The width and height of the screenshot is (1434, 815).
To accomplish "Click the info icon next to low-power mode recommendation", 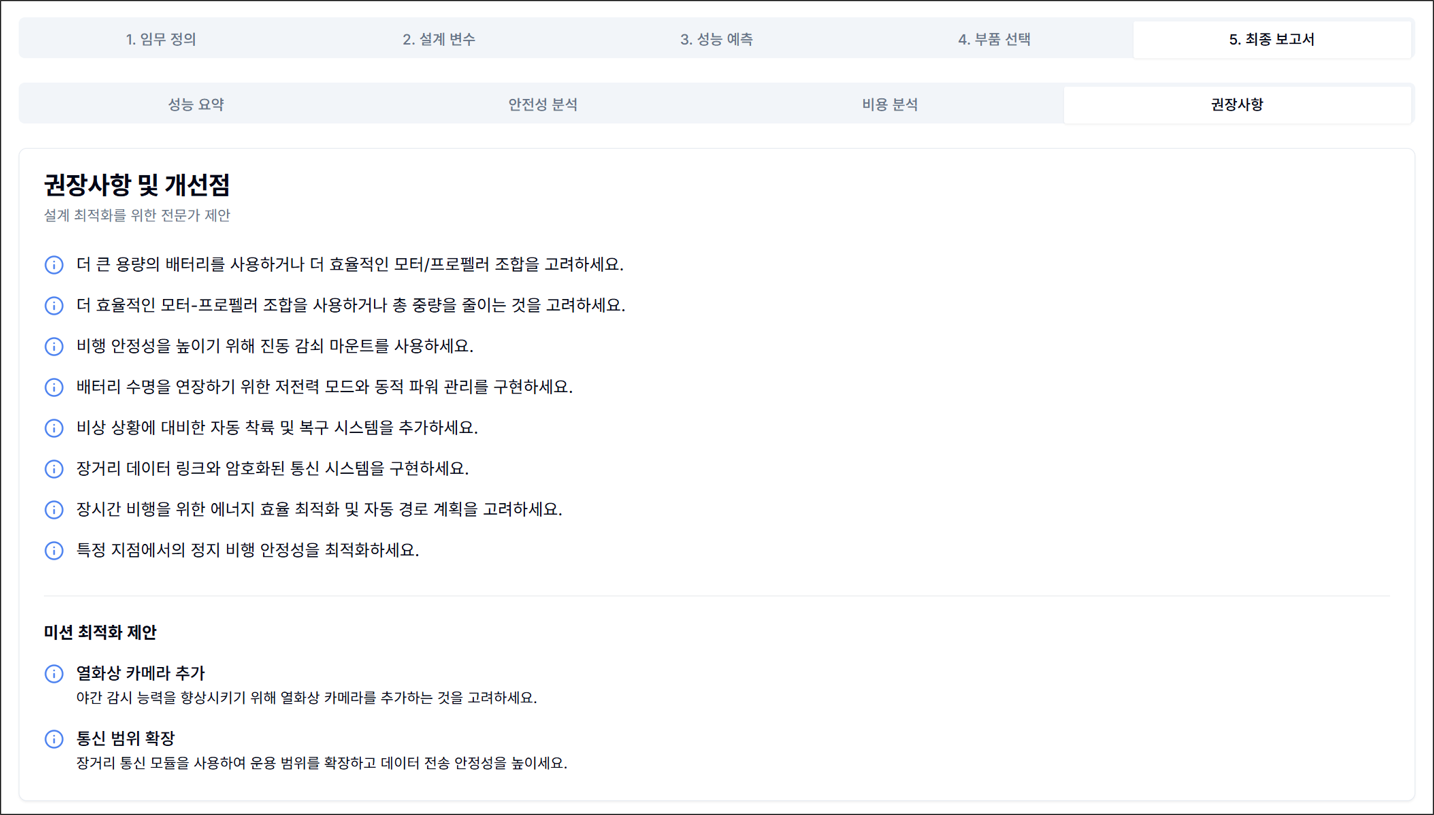I will pyautogui.click(x=54, y=387).
